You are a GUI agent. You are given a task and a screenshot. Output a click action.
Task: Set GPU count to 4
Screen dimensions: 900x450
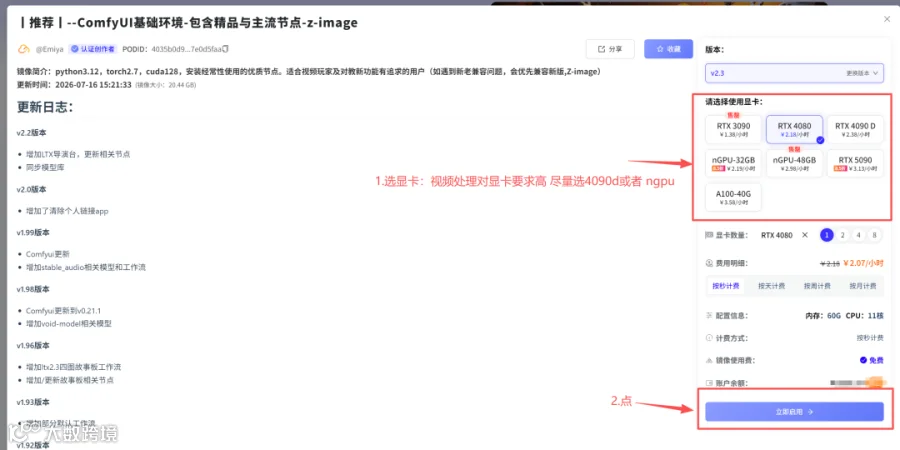[x=858, y=235]
